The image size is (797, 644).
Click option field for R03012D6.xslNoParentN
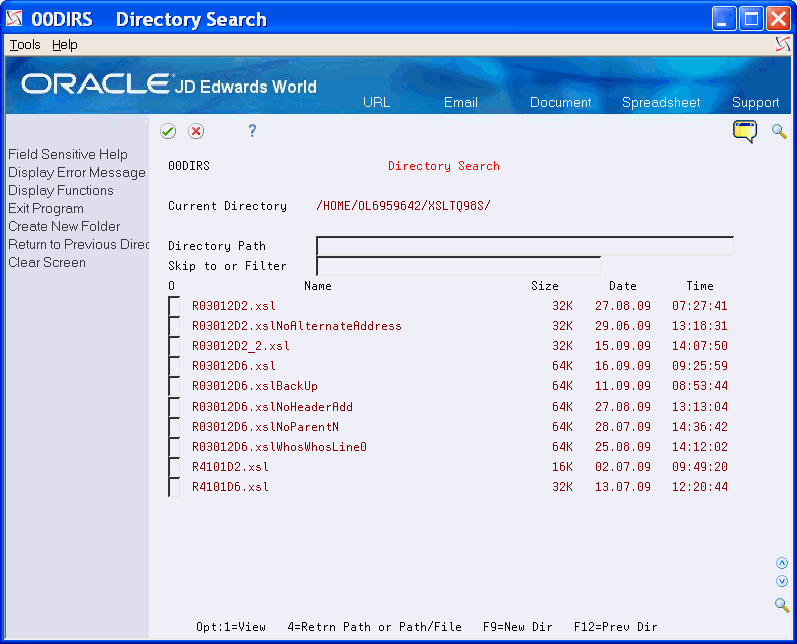[174, 427]
